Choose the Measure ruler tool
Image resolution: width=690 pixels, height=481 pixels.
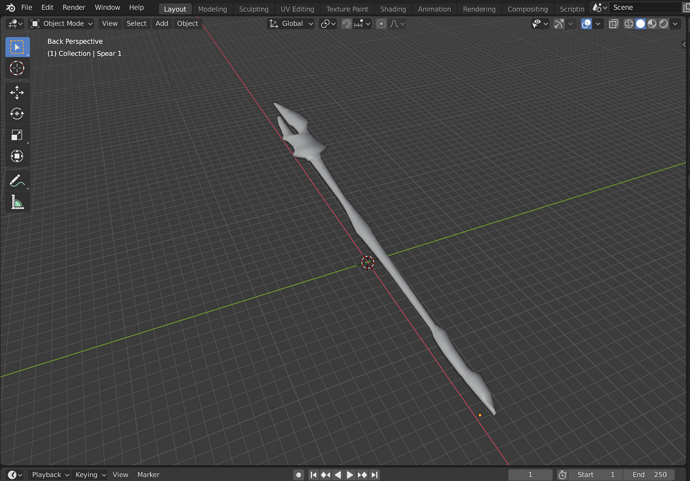click(x=17, y=202)
